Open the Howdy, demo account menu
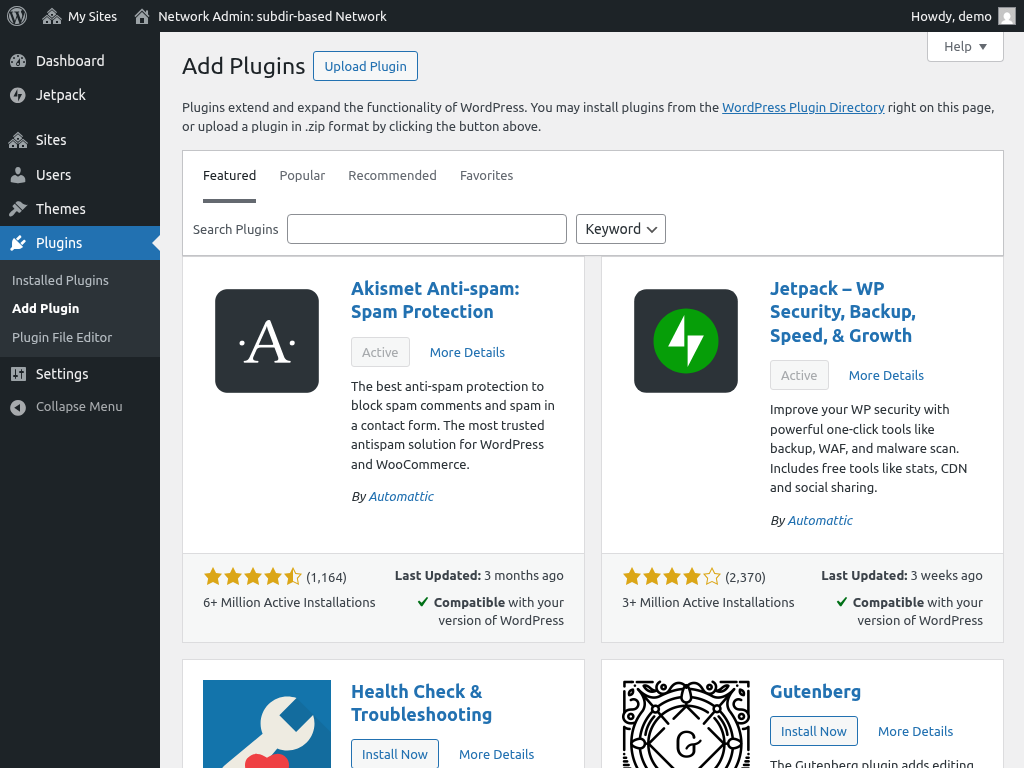The width and height of the screenshot is (1024, 768). [963, 16]
